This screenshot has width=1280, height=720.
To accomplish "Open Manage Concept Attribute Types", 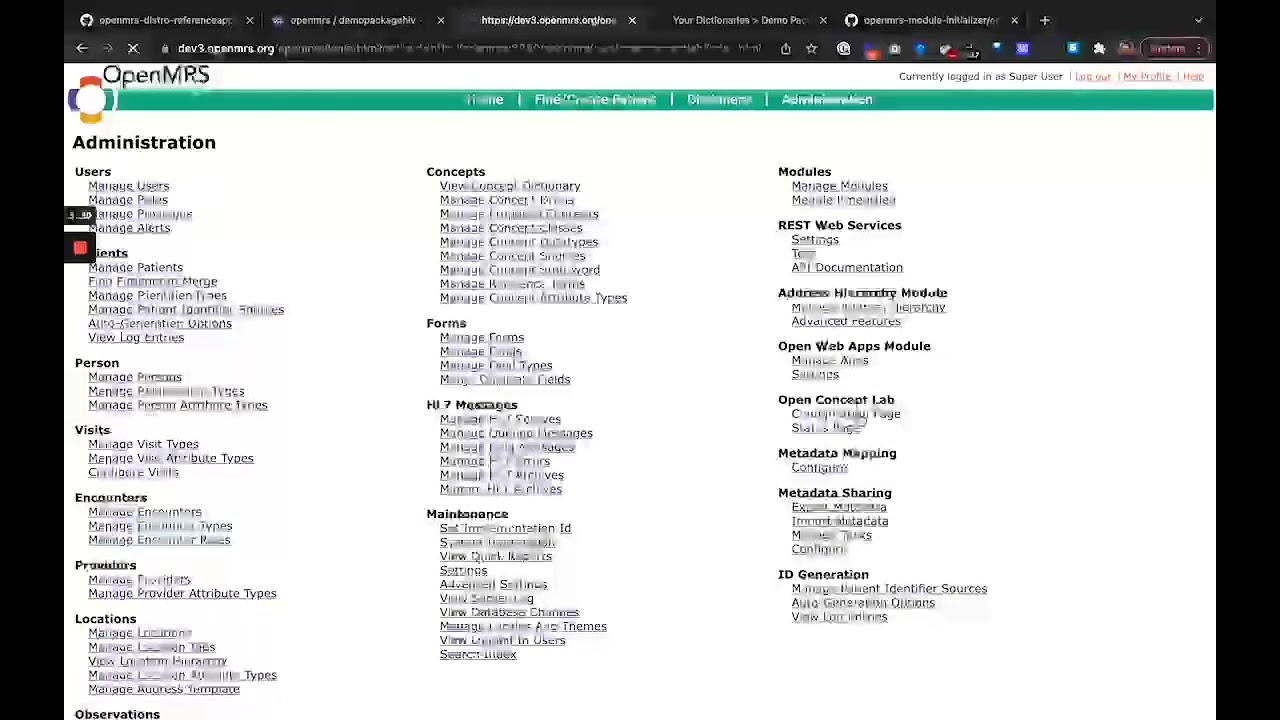I will [x=533, y=298].
